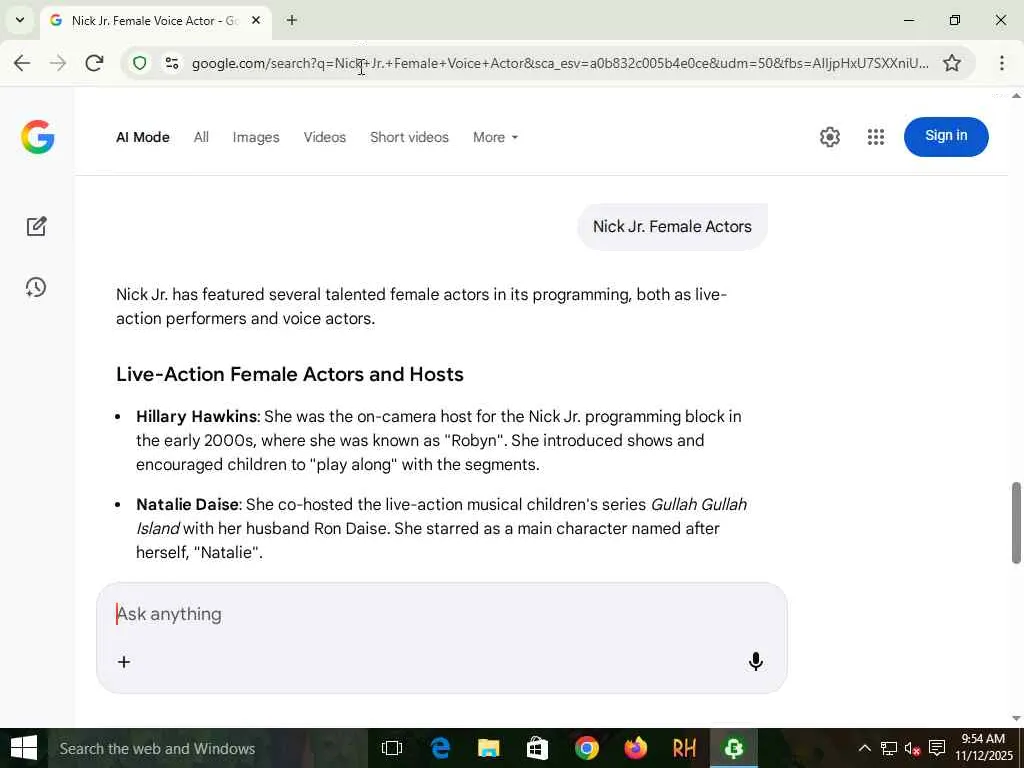Click the plus attach icon in Ask anything box
This screenshot has width=1024, height=768.
(124, 662)
